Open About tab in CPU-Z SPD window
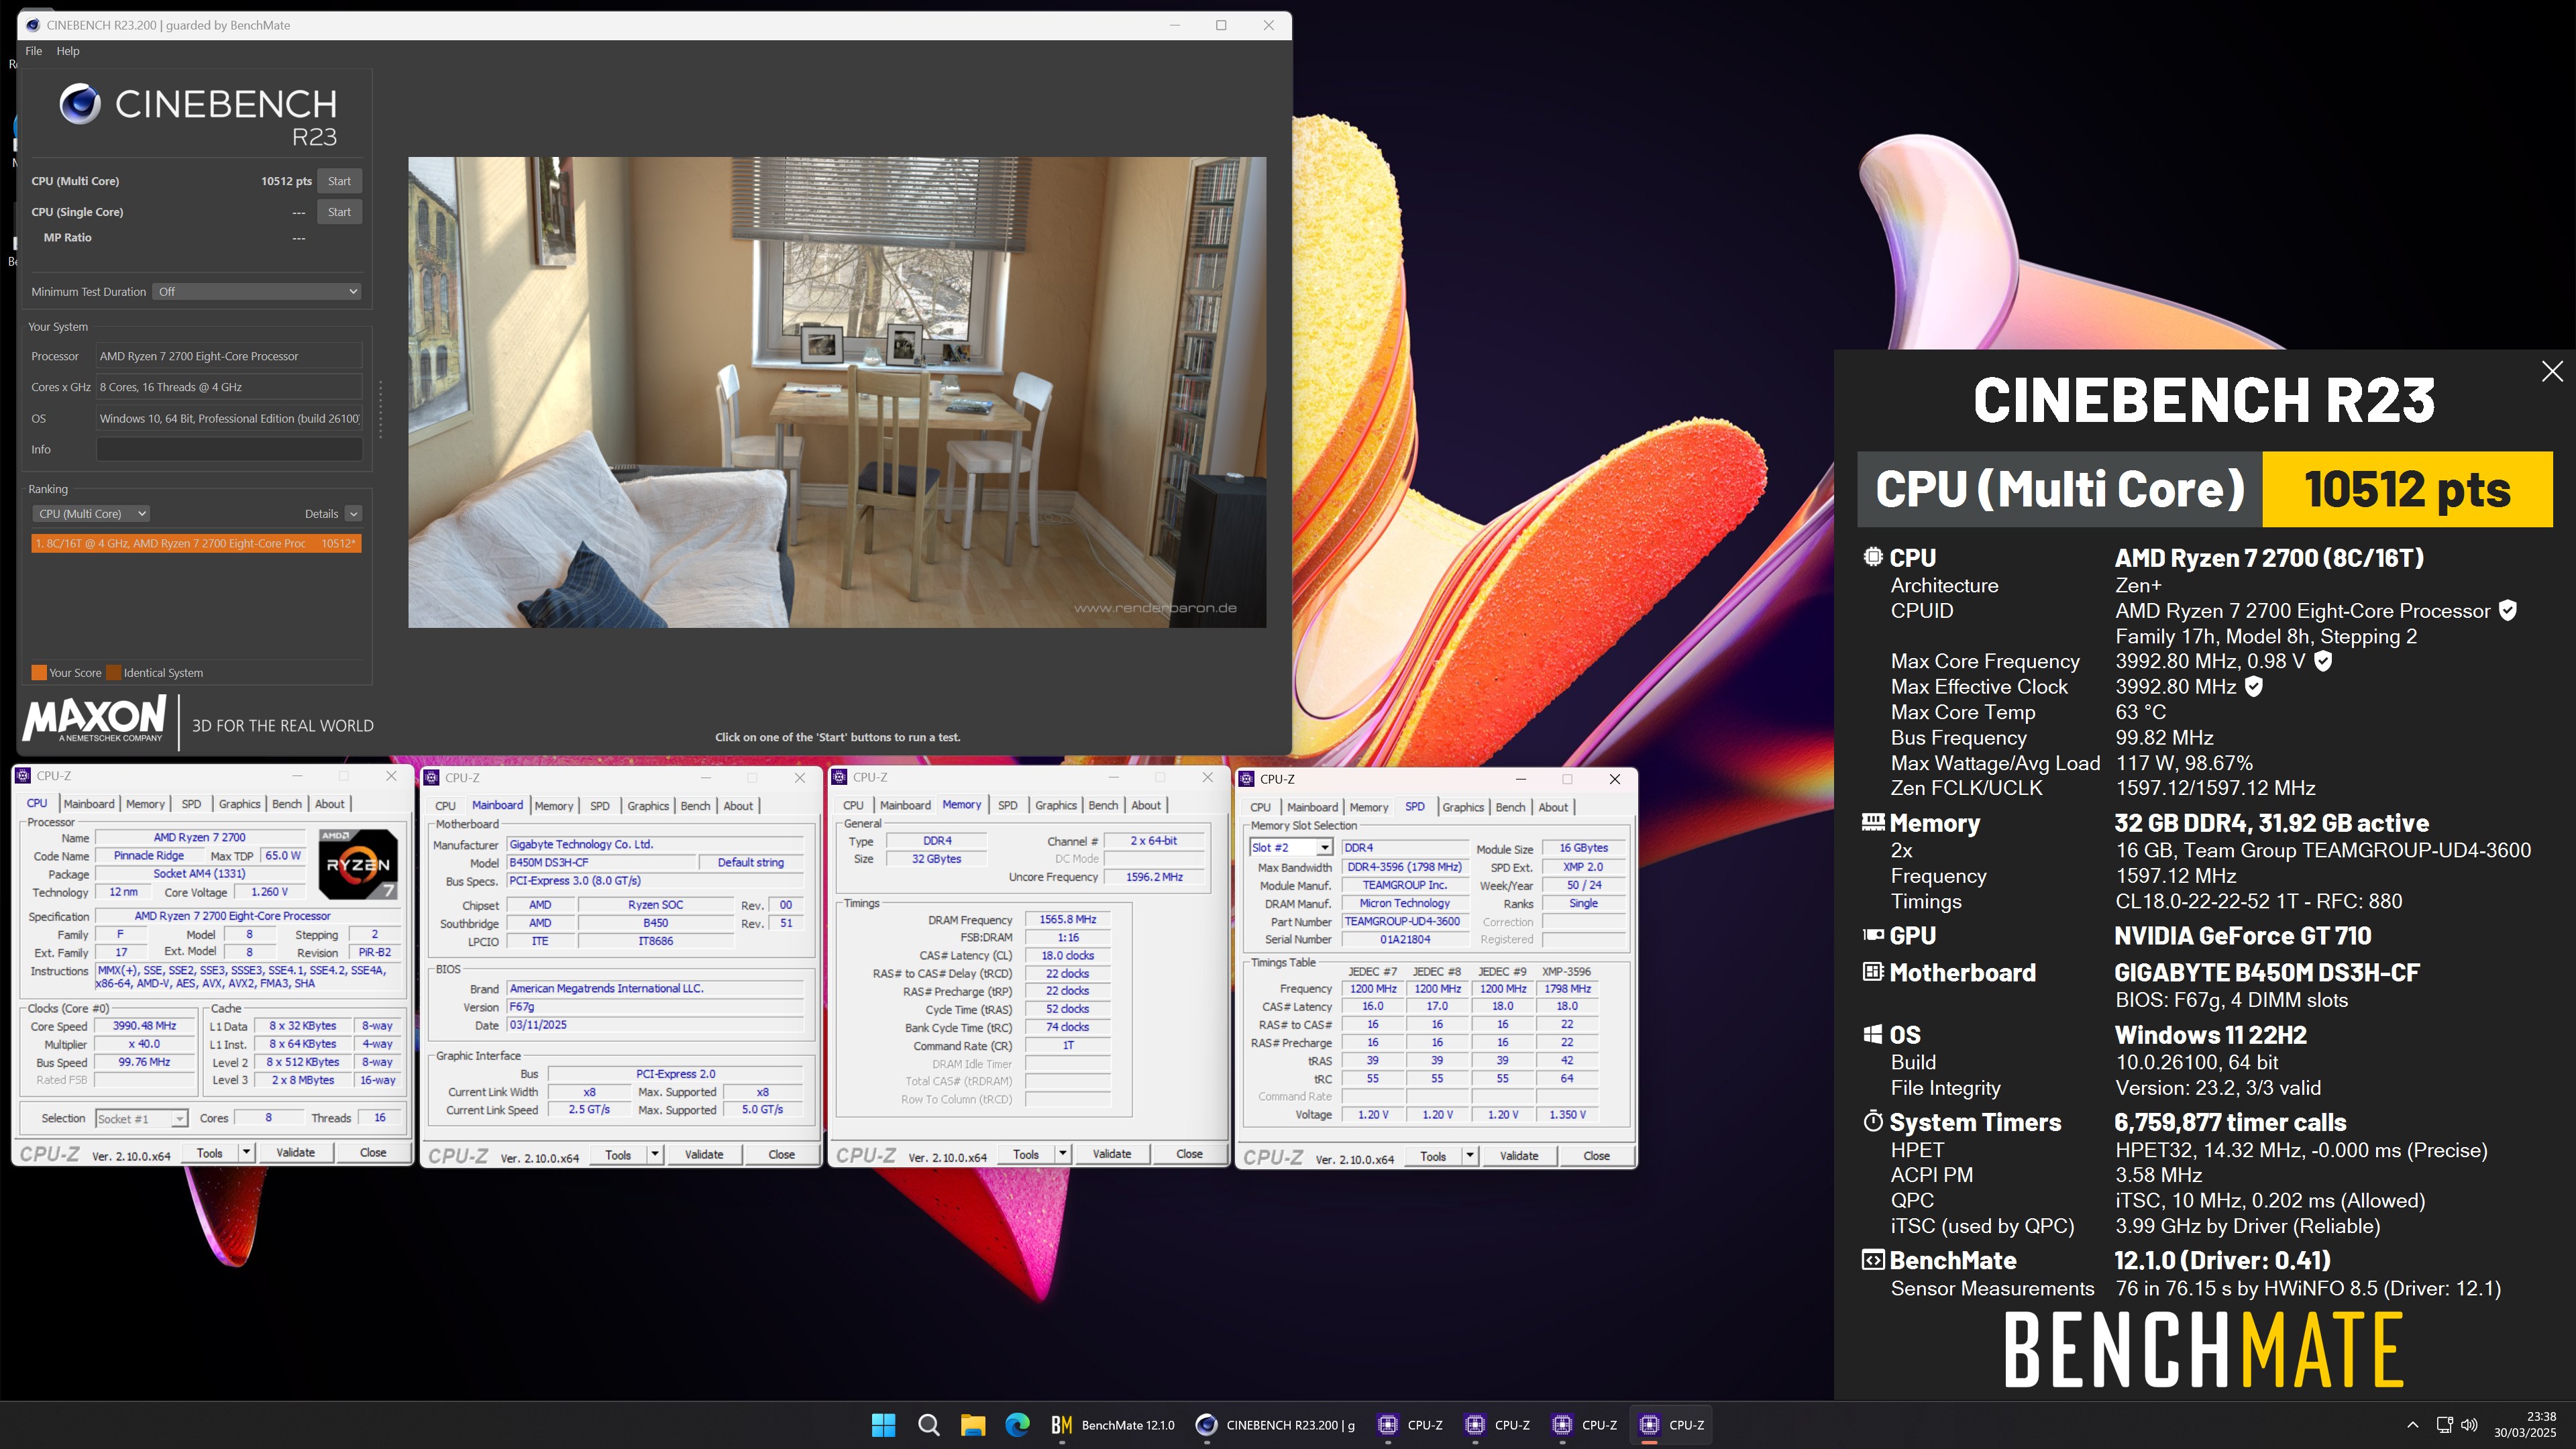Image resolution: width=2576 pixels, height=1449 pixels. (x=1553, y=808)
